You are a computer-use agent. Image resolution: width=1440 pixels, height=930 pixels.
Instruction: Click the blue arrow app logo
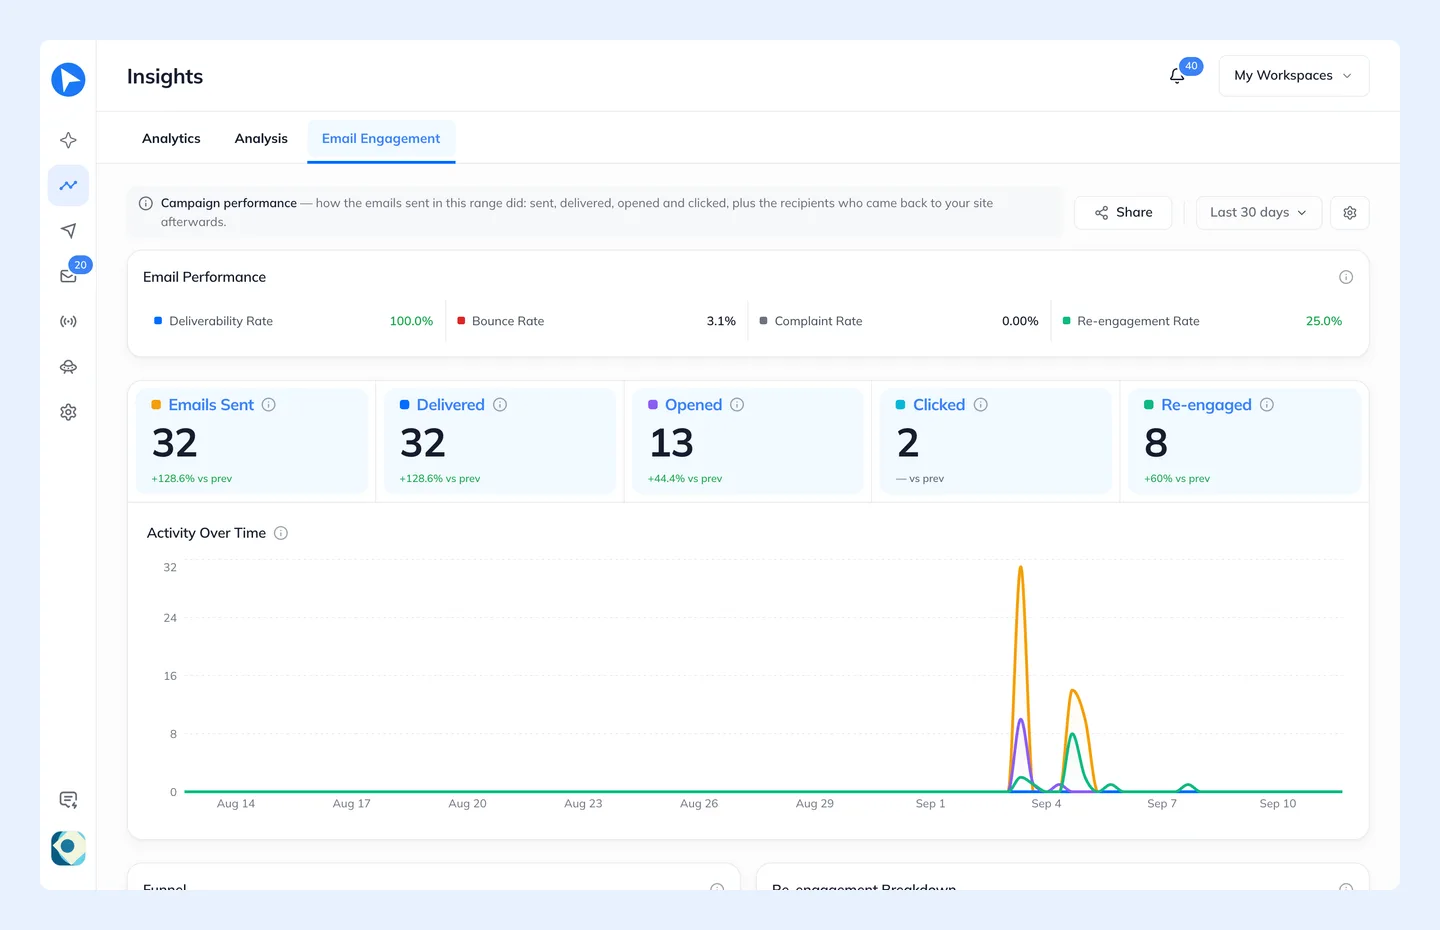pos(68,79)
